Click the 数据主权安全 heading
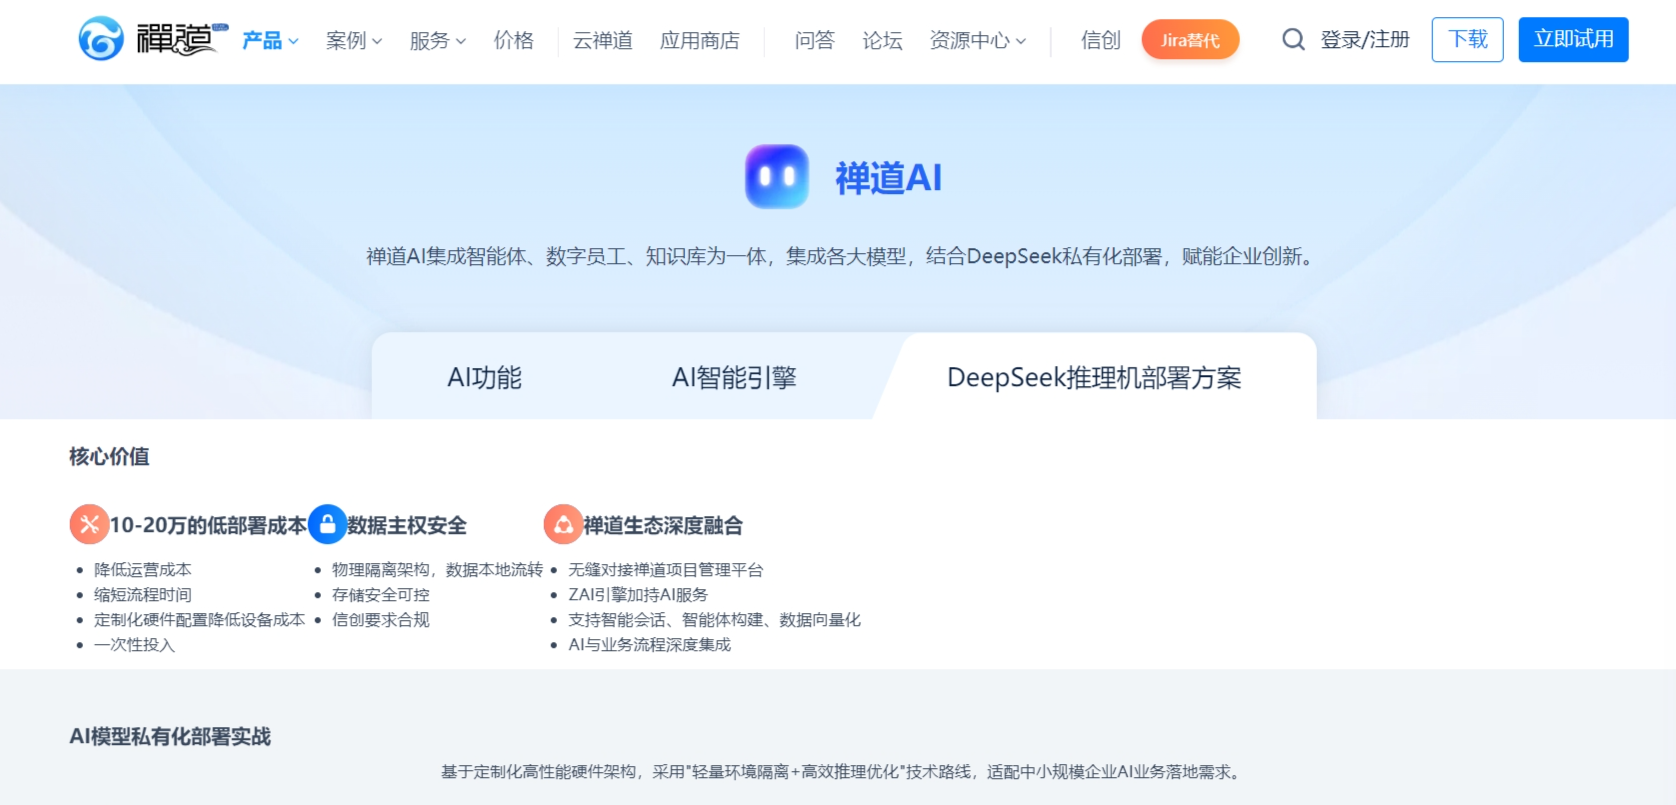 [407, 525]
